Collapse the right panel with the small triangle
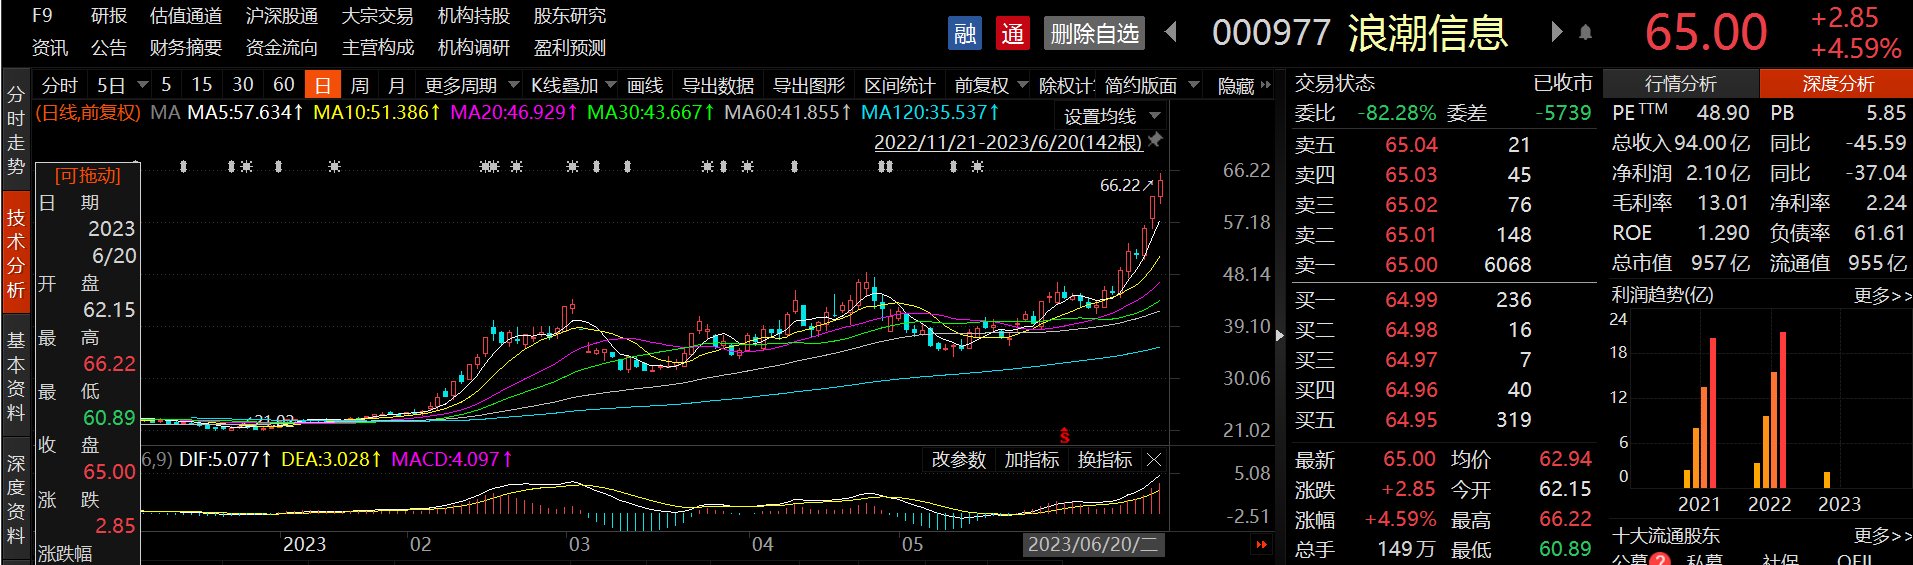 click(1280, 336)
